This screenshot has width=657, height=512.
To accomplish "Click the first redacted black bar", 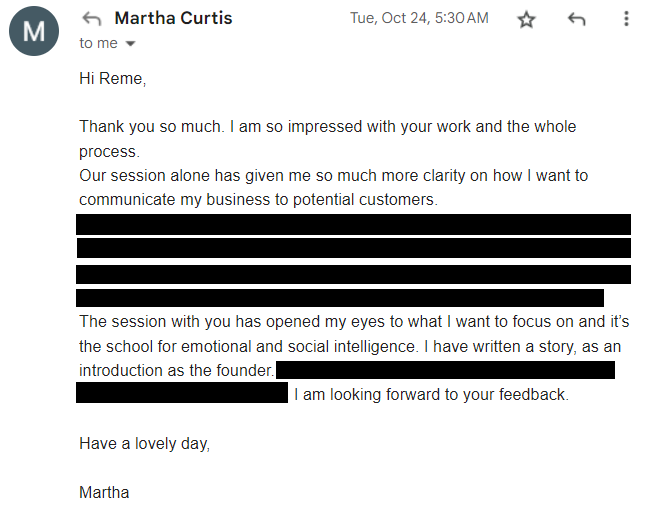I will click(x=353, y=224).
